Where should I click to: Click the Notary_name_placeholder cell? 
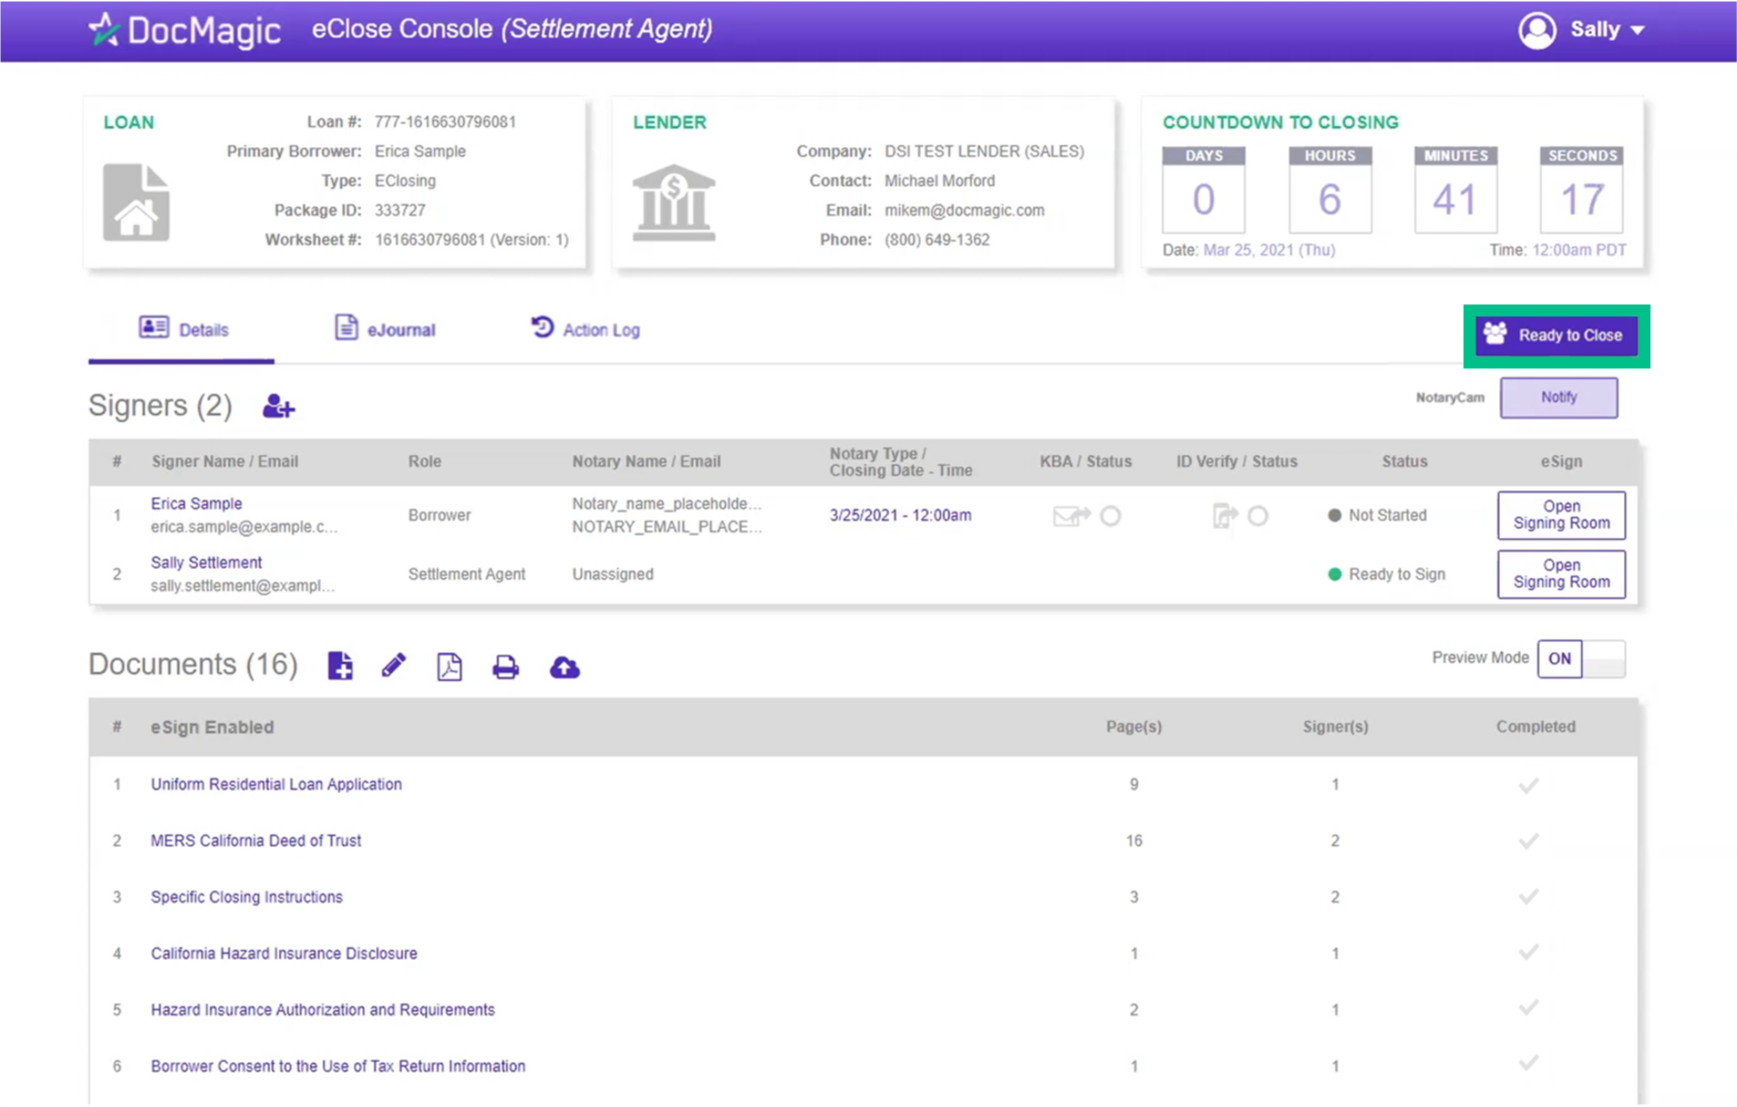coord(667,503)
